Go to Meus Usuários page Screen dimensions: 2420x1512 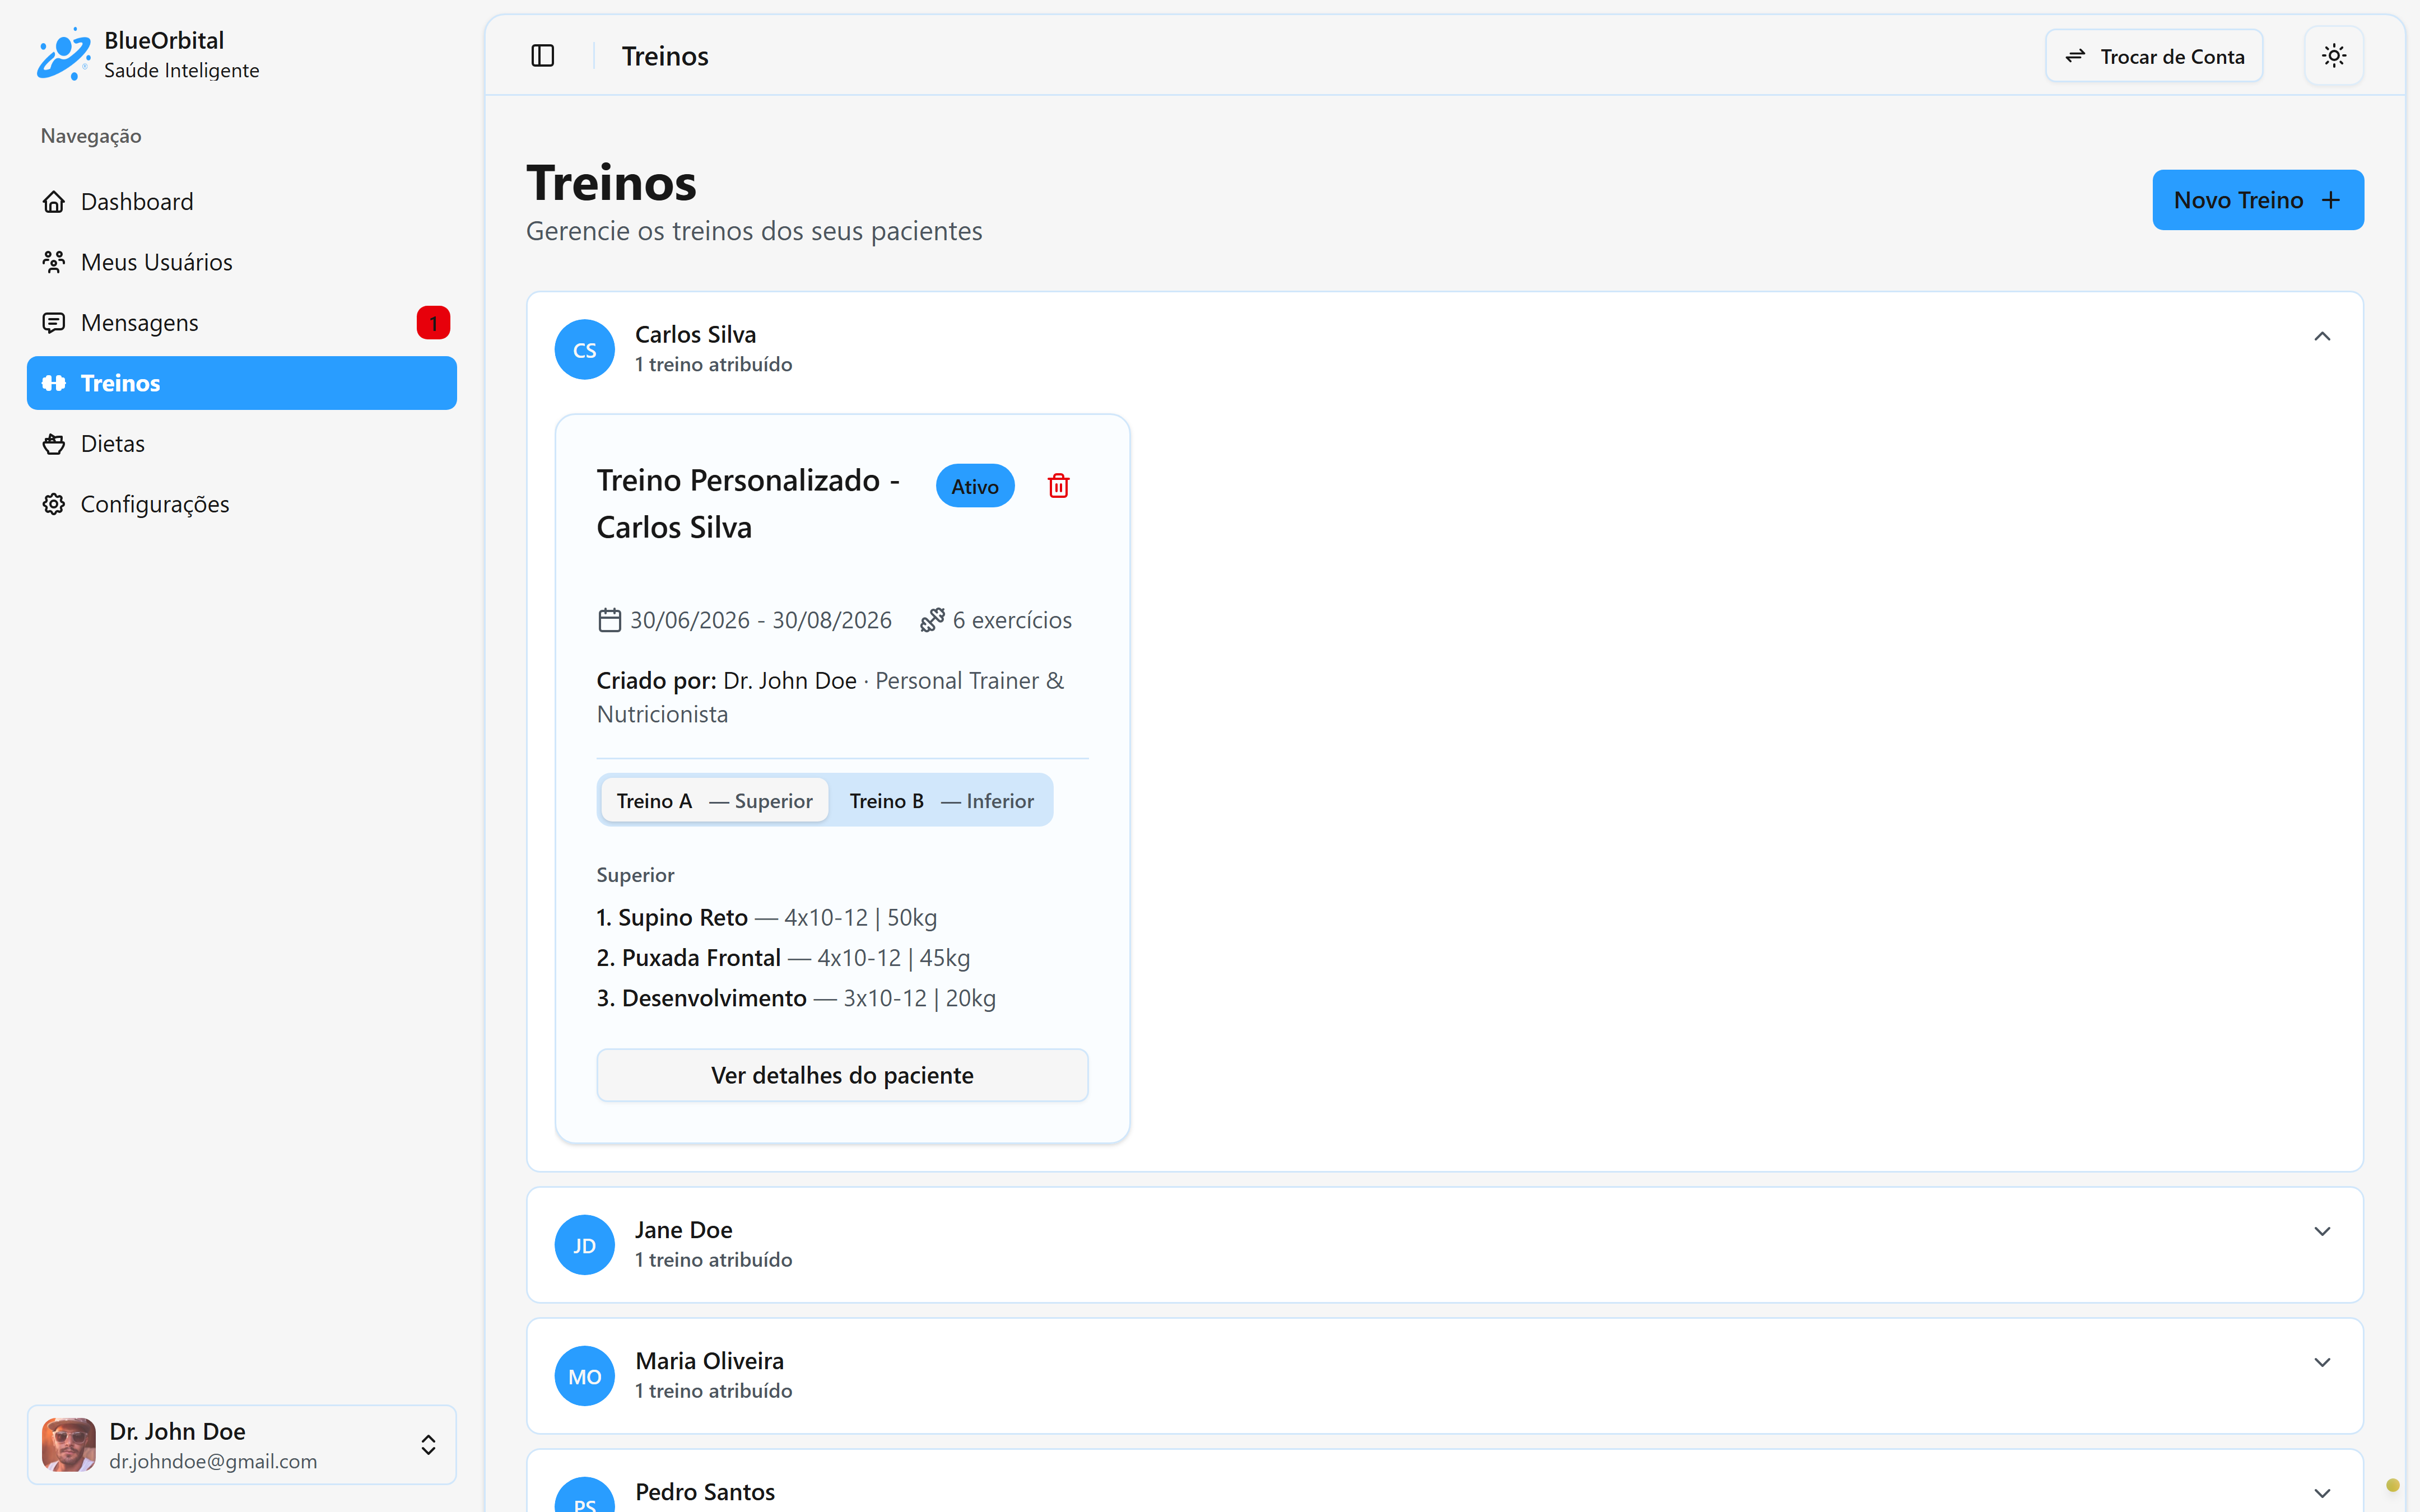(242, 262)
